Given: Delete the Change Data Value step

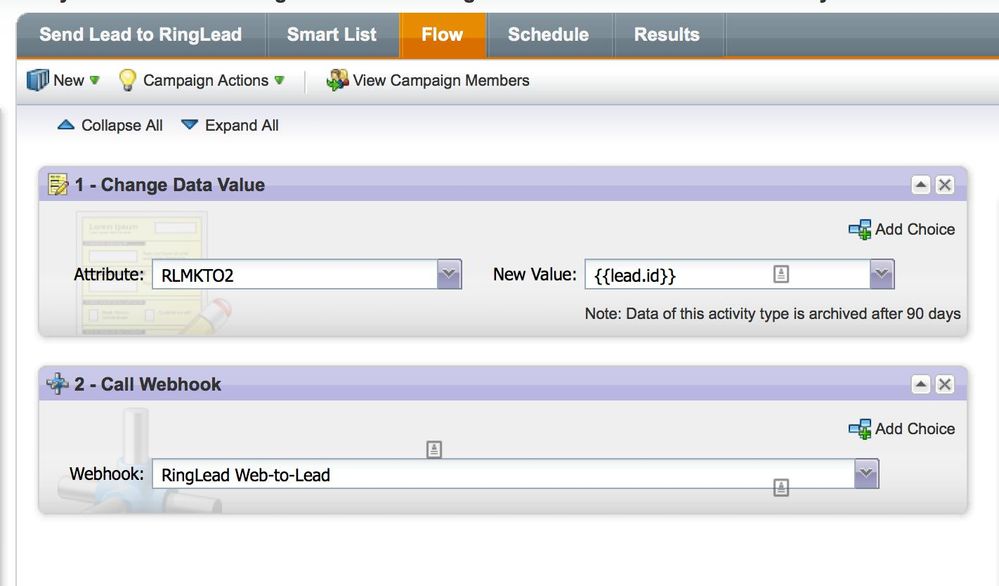Looking at the screenshot, I should (945, 185).
